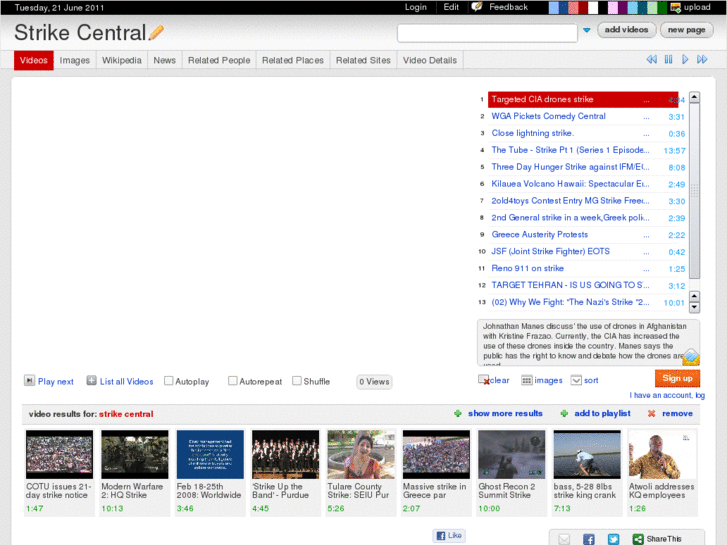Click the pencil icon beside Strike Central title
Screen dimensions: 727x545
156,32
